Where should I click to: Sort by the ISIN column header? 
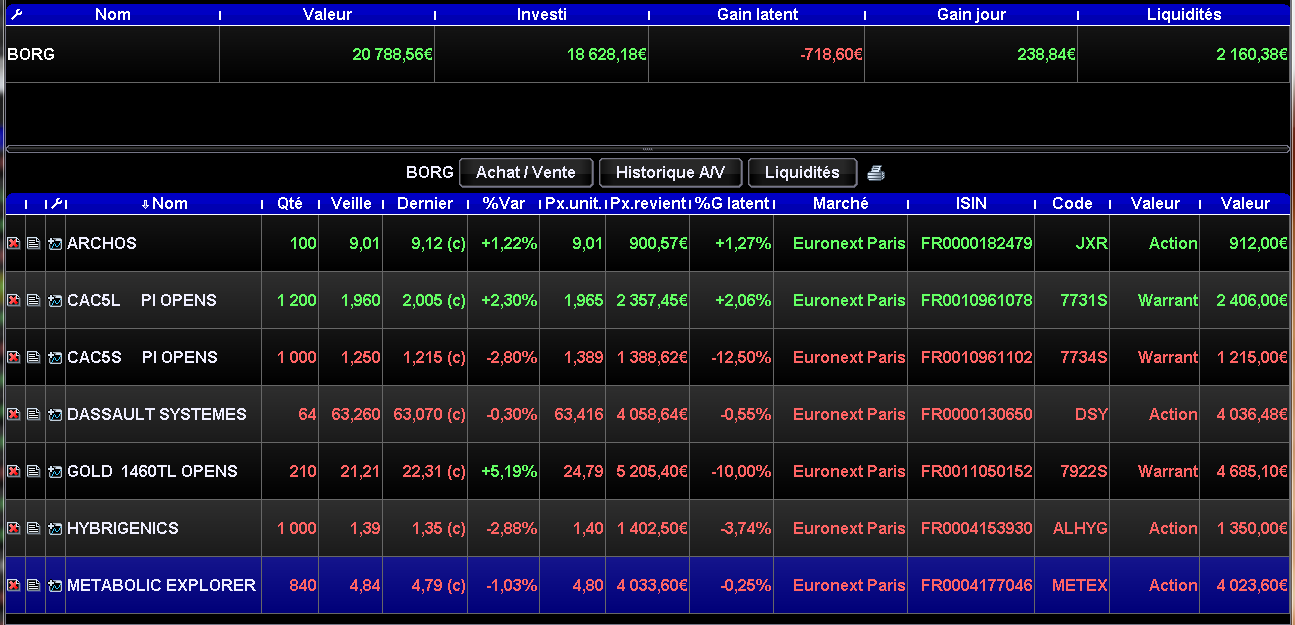[x=971, y=203]
